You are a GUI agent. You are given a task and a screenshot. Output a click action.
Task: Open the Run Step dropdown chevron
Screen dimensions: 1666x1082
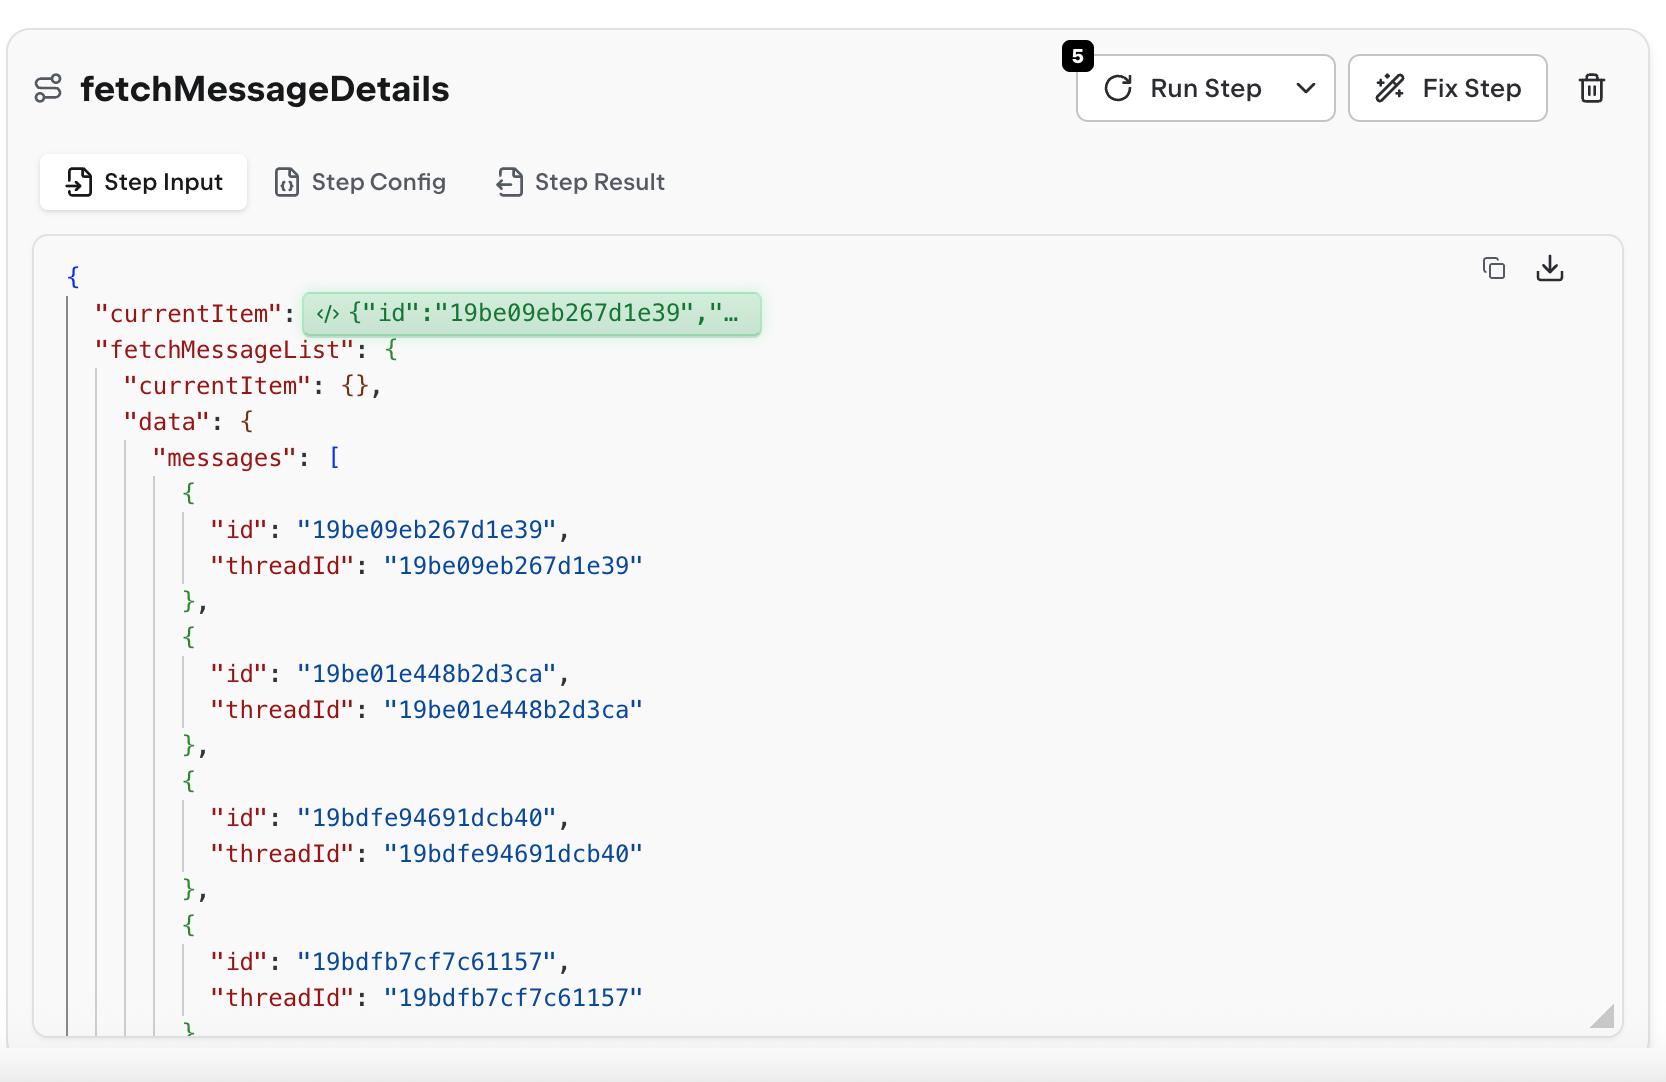[1305, 88]
